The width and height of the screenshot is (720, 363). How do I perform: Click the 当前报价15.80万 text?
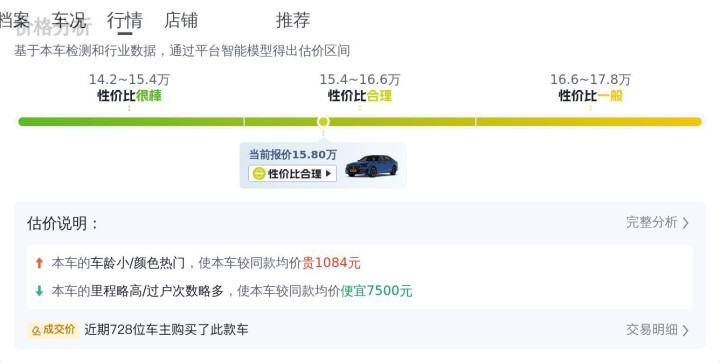click(292, 155)
